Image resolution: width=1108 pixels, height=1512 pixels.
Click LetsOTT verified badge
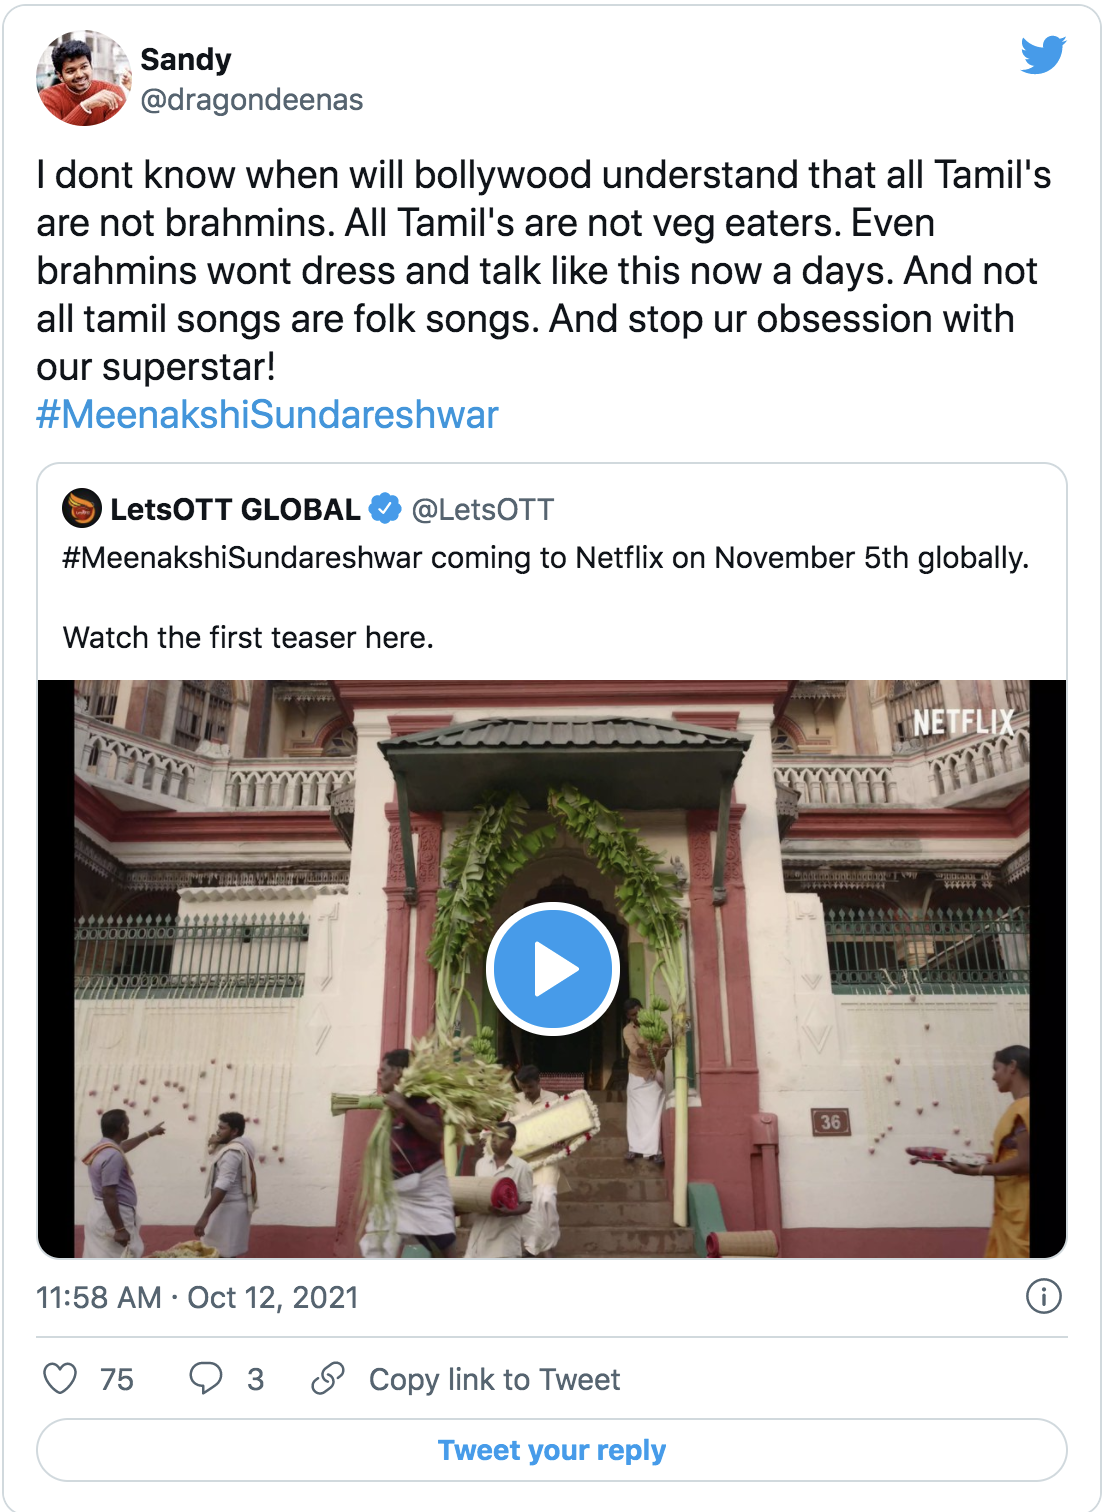[x=385, y=509]
